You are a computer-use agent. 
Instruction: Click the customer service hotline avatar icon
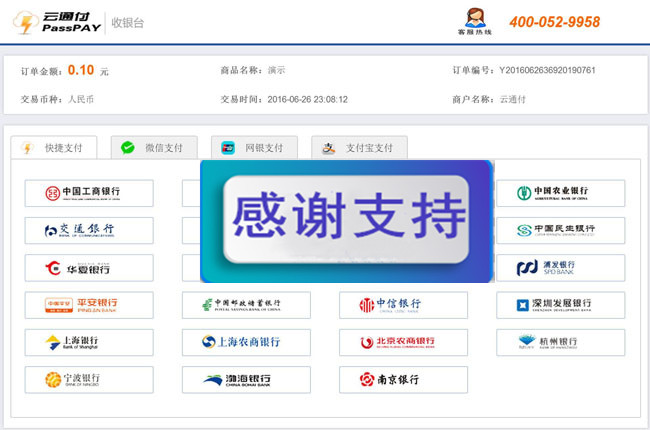pyautogui.click(x=475, y=18)
